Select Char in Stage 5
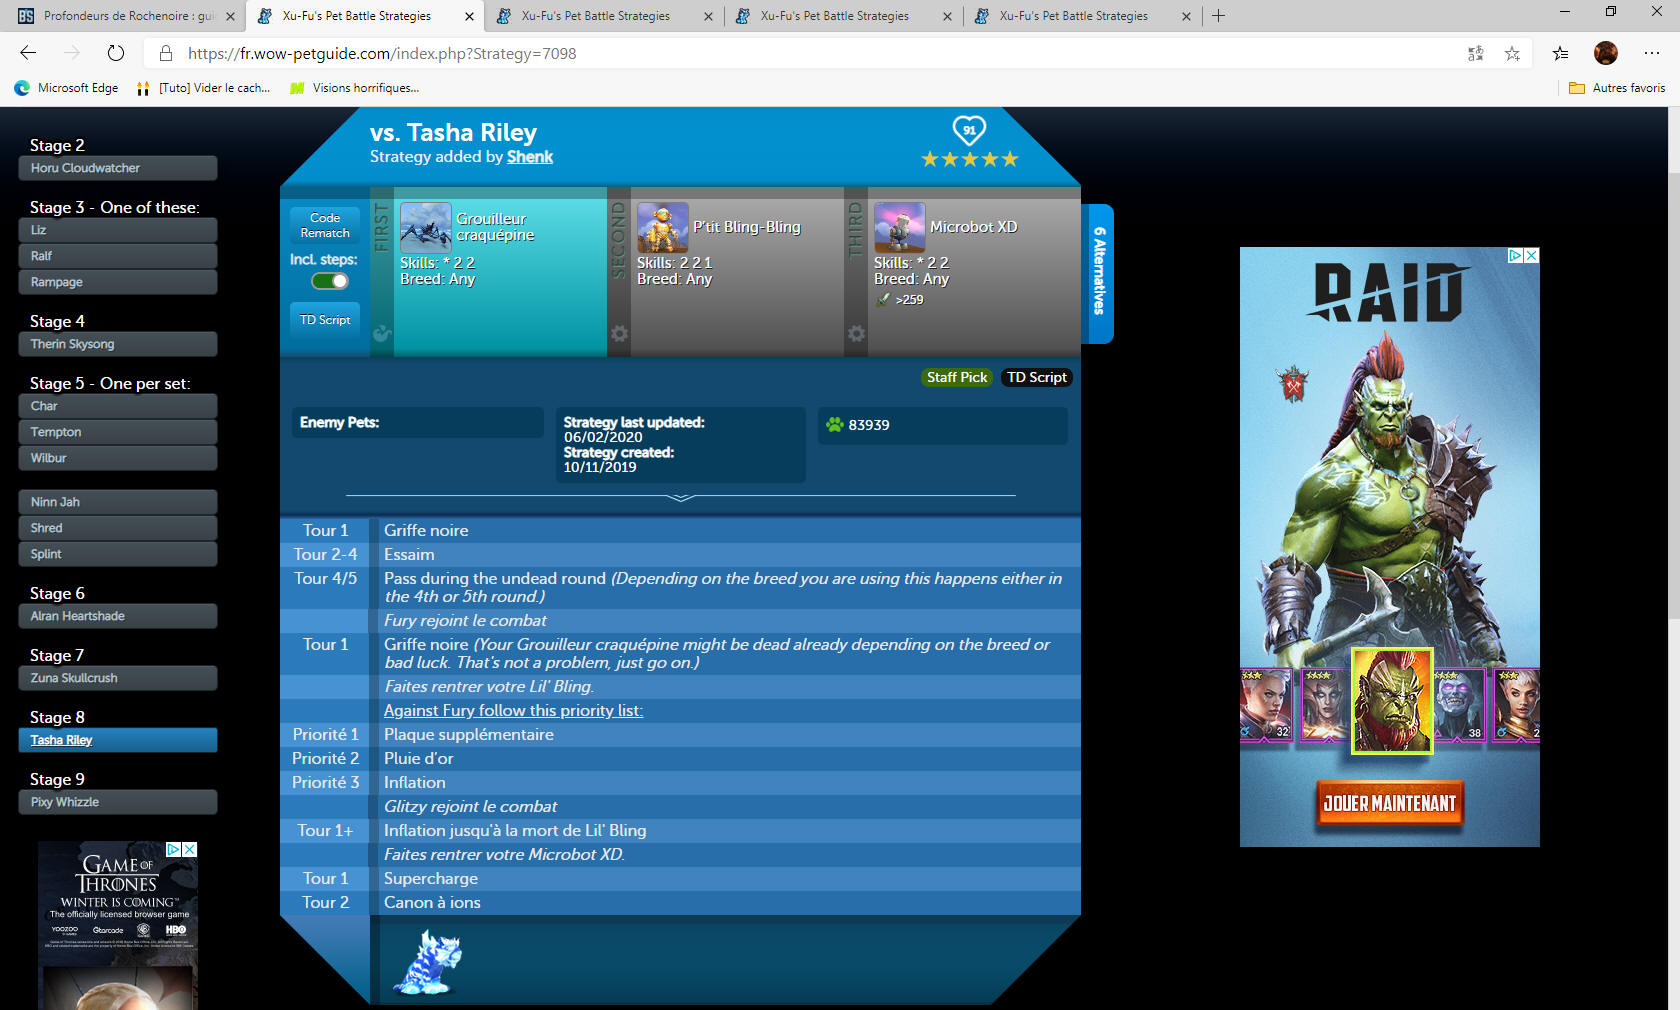 click(118, 406)
